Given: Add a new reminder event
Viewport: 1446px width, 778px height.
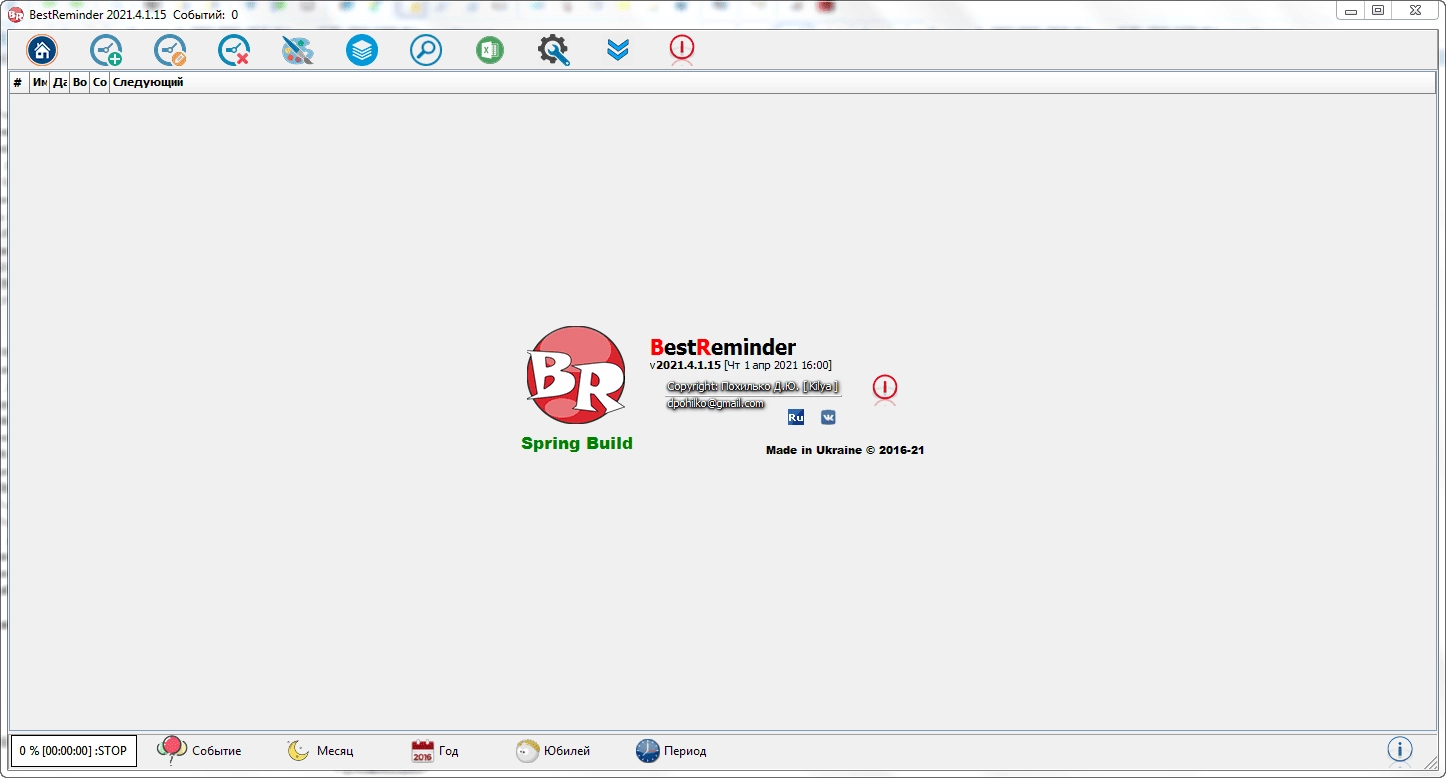Looking at the screenshot, I should click(x=106, y=50).
